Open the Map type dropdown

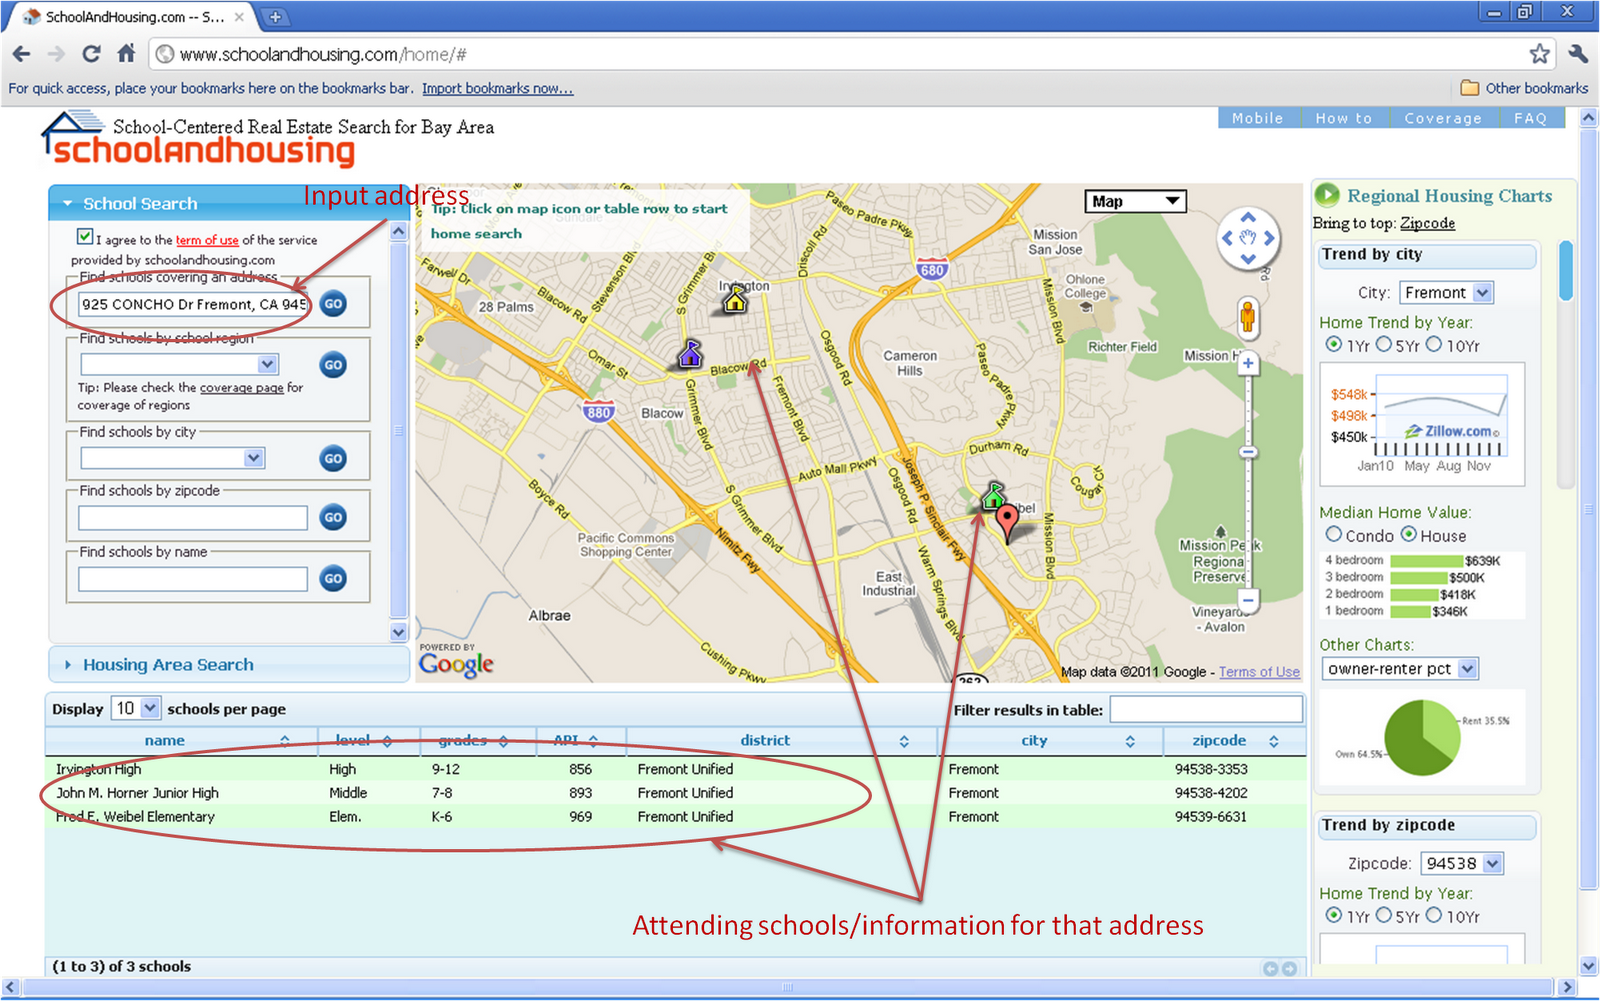(1135, 201)
